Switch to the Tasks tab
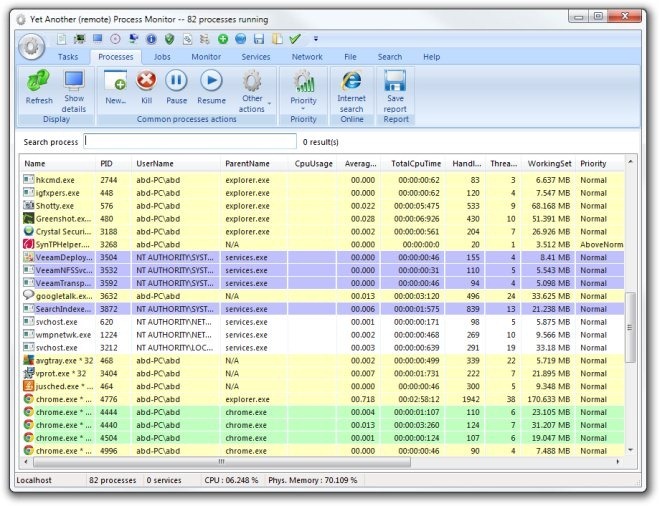The image size is (660, 506). pyautogui.click(x=68, y=57)
